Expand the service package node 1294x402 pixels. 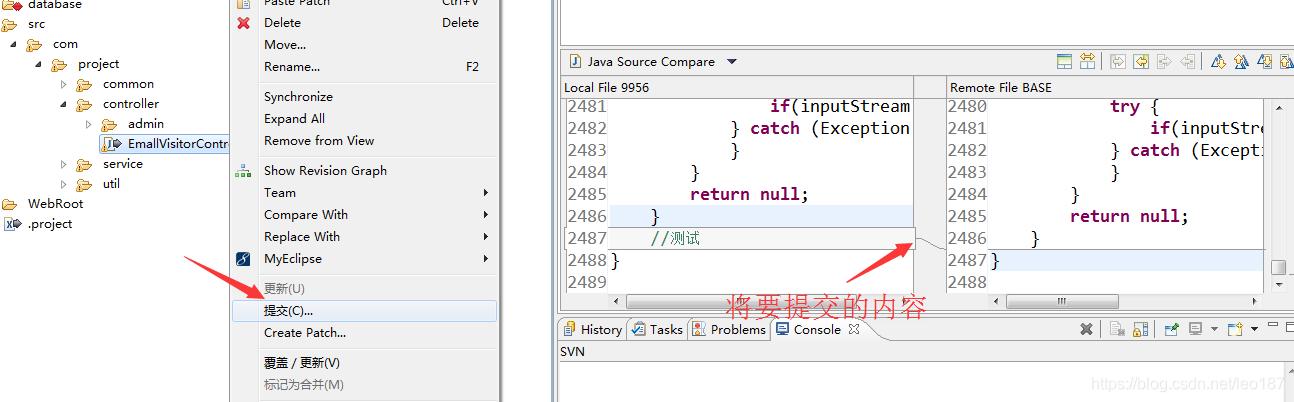point(63,164)
